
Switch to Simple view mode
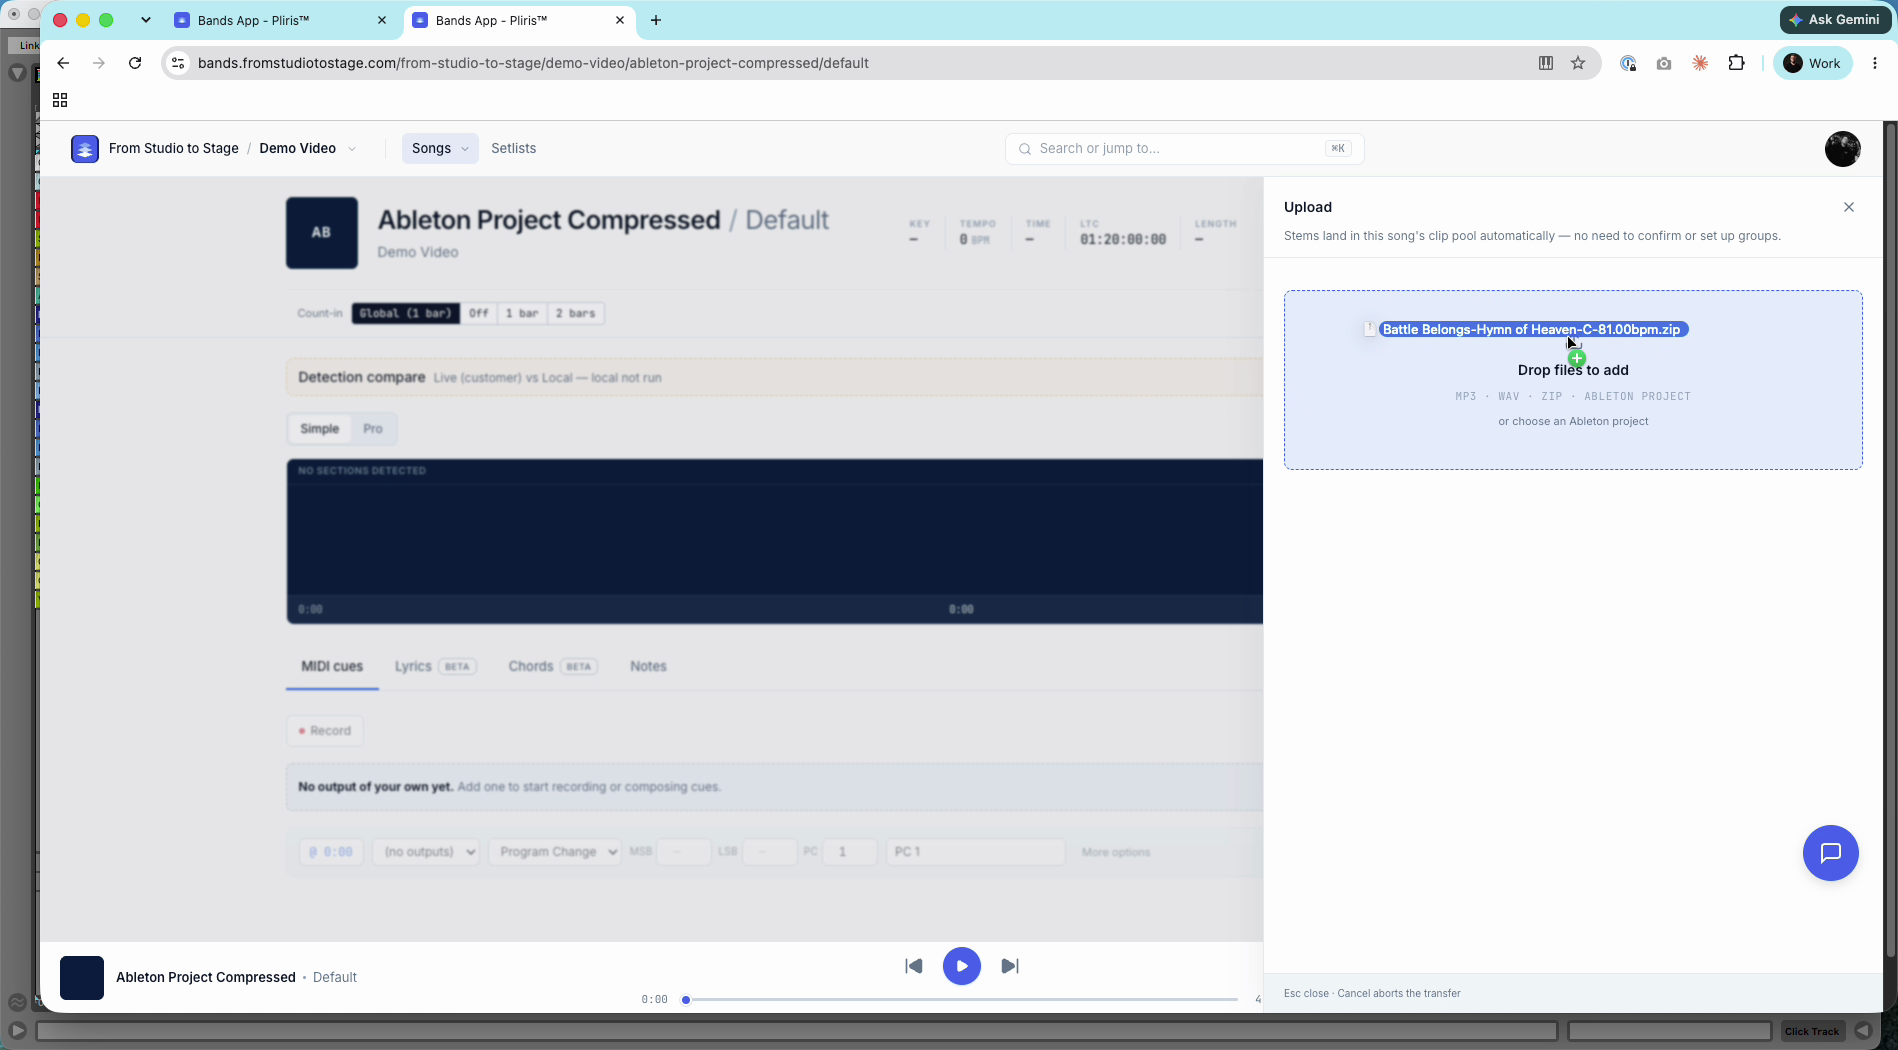coord(320,429)
